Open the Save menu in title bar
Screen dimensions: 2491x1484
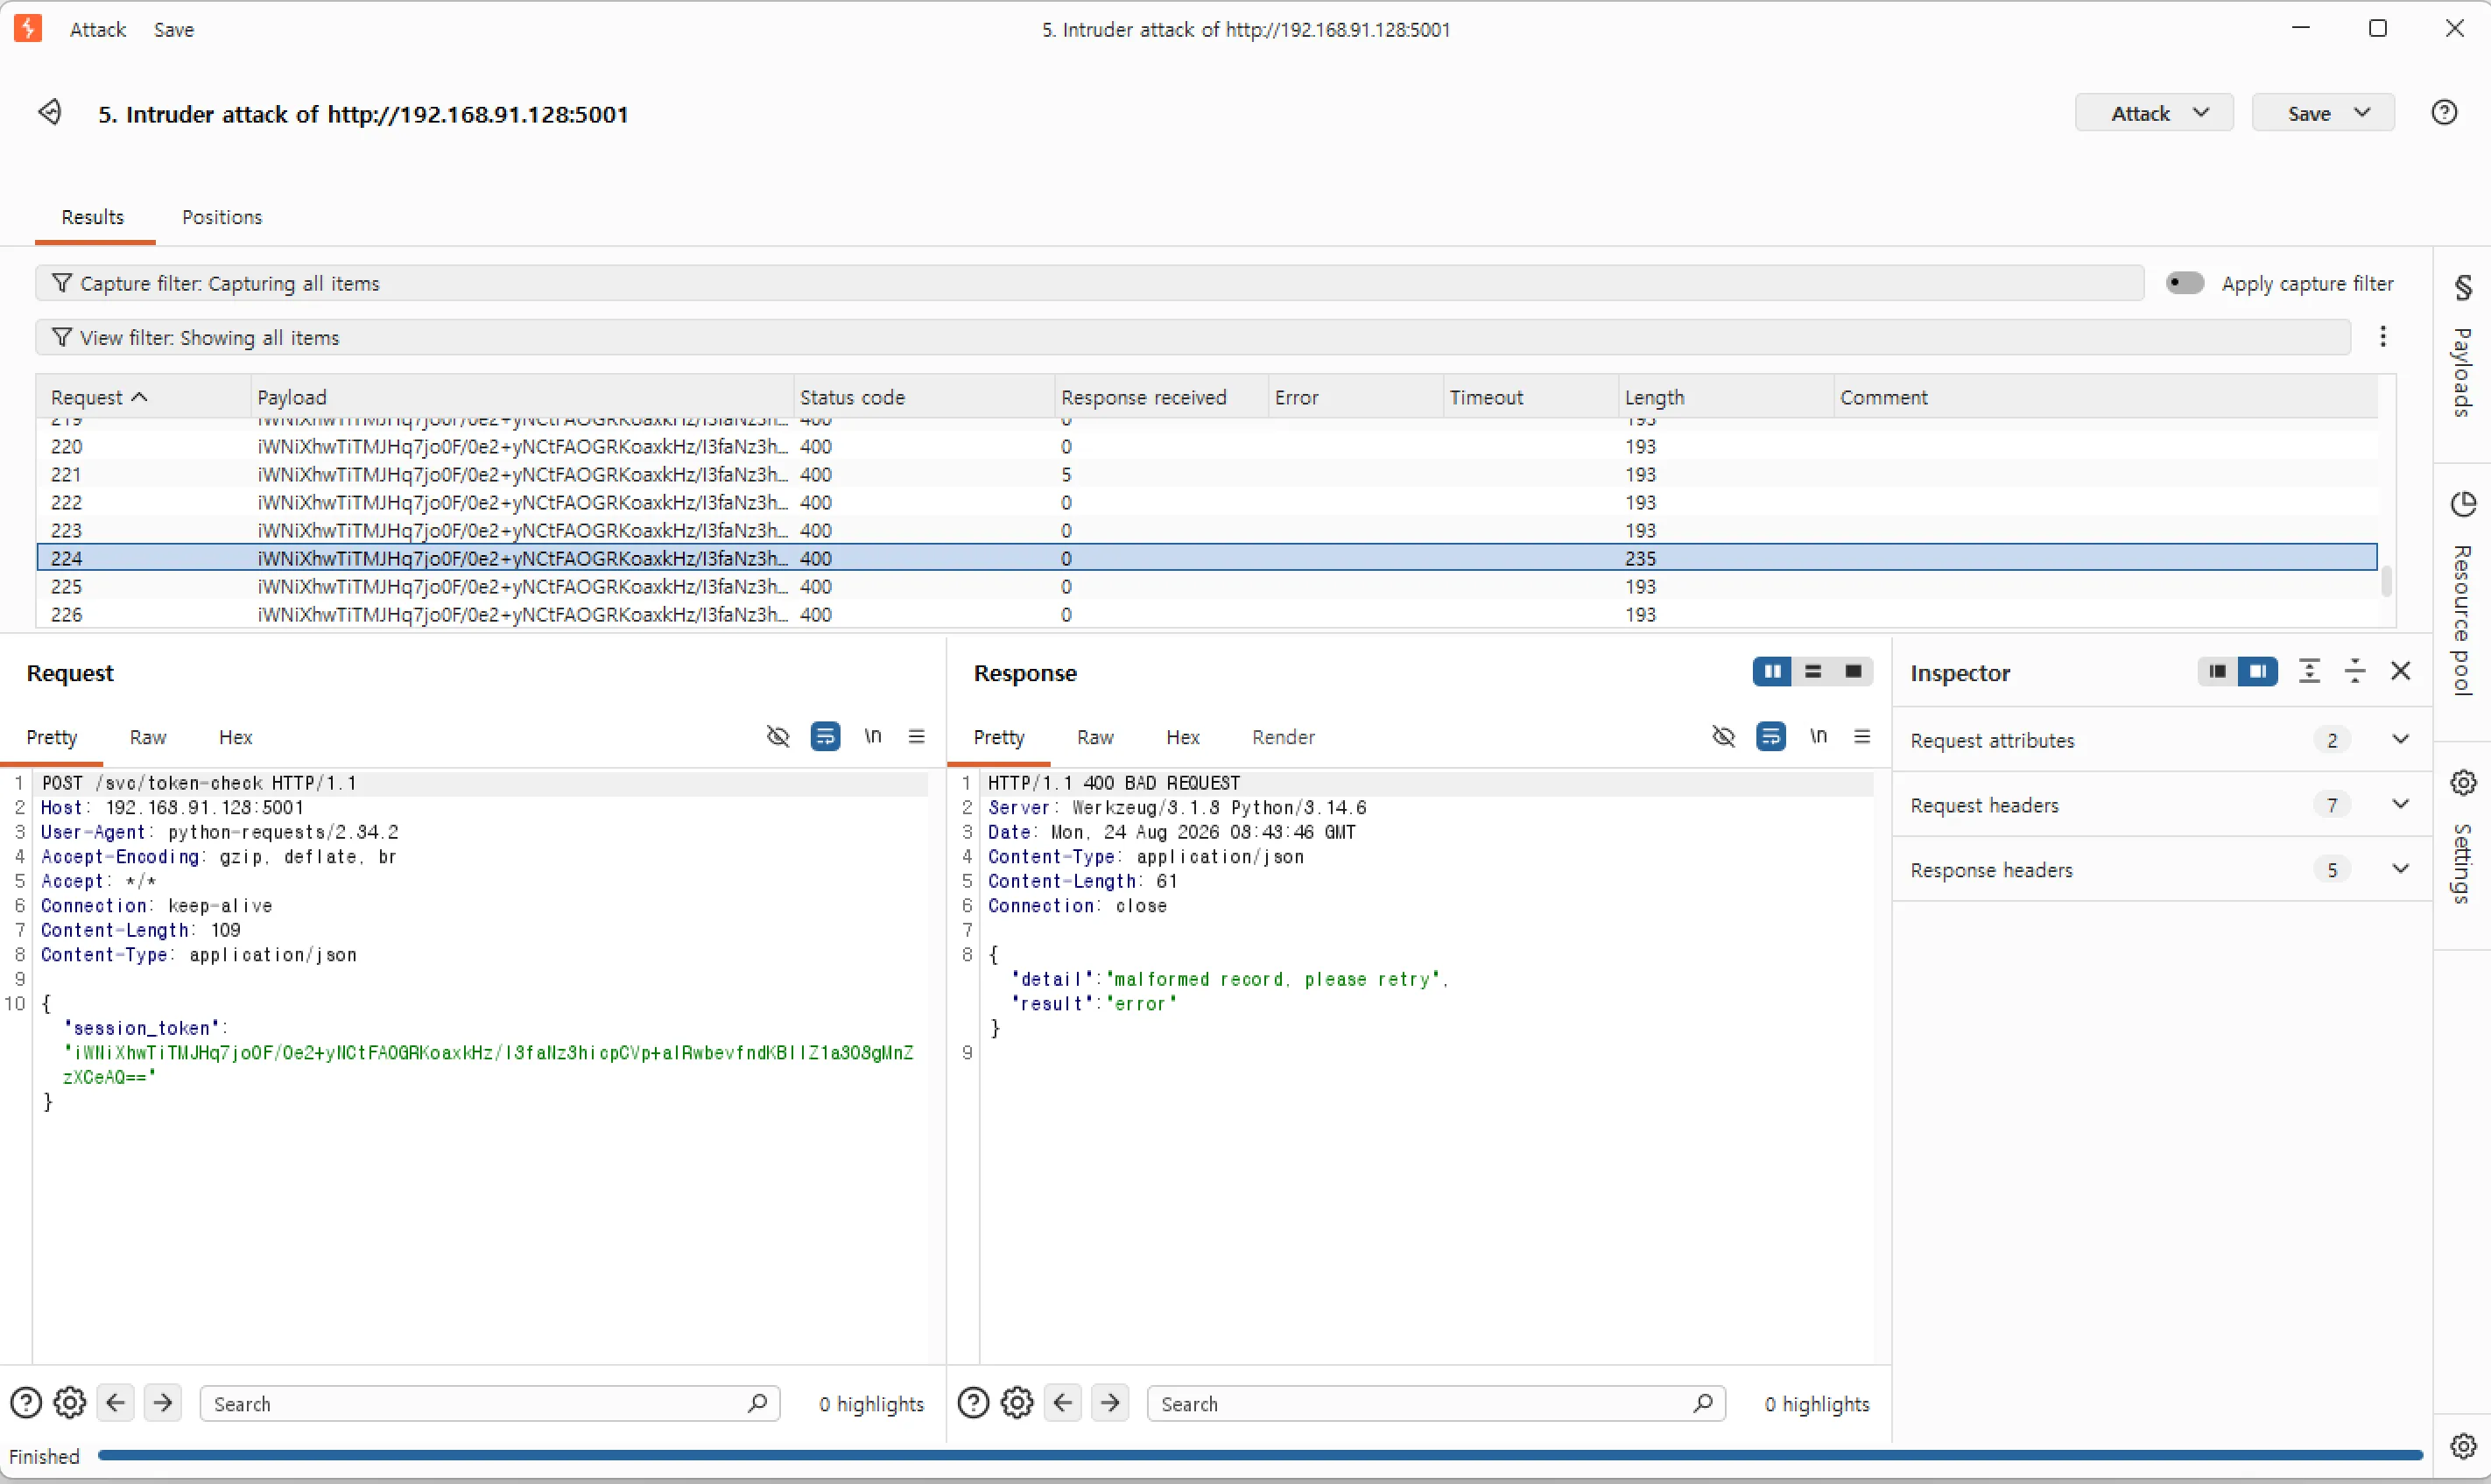pyautogui.click(x=174, y=29)
